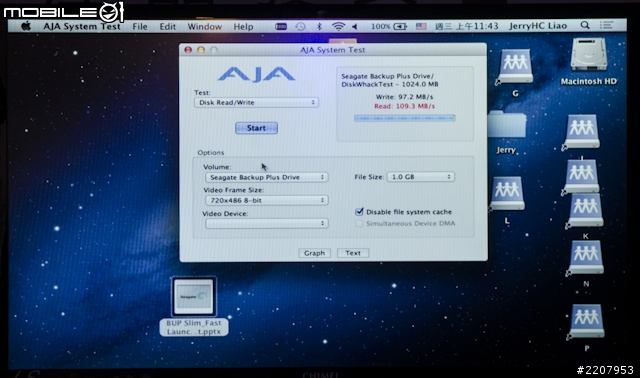
Task: Click the keyboard-like menu bar icon left of Time Machine
Action: (x=281, y=27)
